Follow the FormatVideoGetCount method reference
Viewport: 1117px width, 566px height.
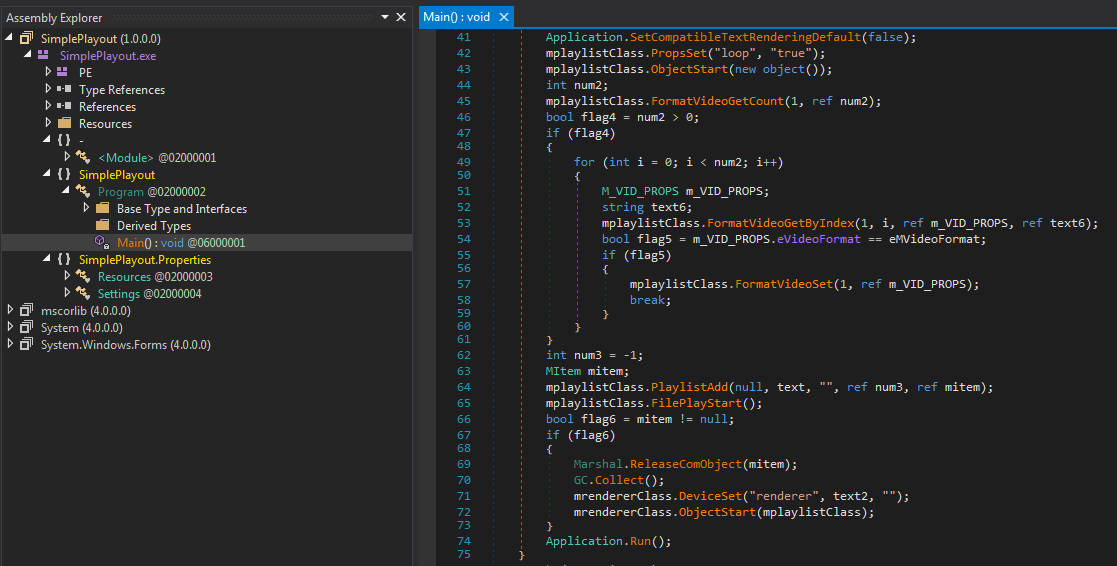(719, 101)
